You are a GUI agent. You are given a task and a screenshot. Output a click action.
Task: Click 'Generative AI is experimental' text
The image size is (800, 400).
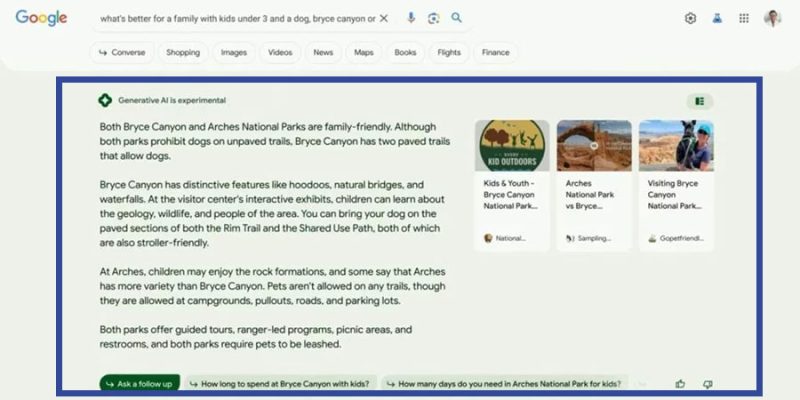[172, 101]
